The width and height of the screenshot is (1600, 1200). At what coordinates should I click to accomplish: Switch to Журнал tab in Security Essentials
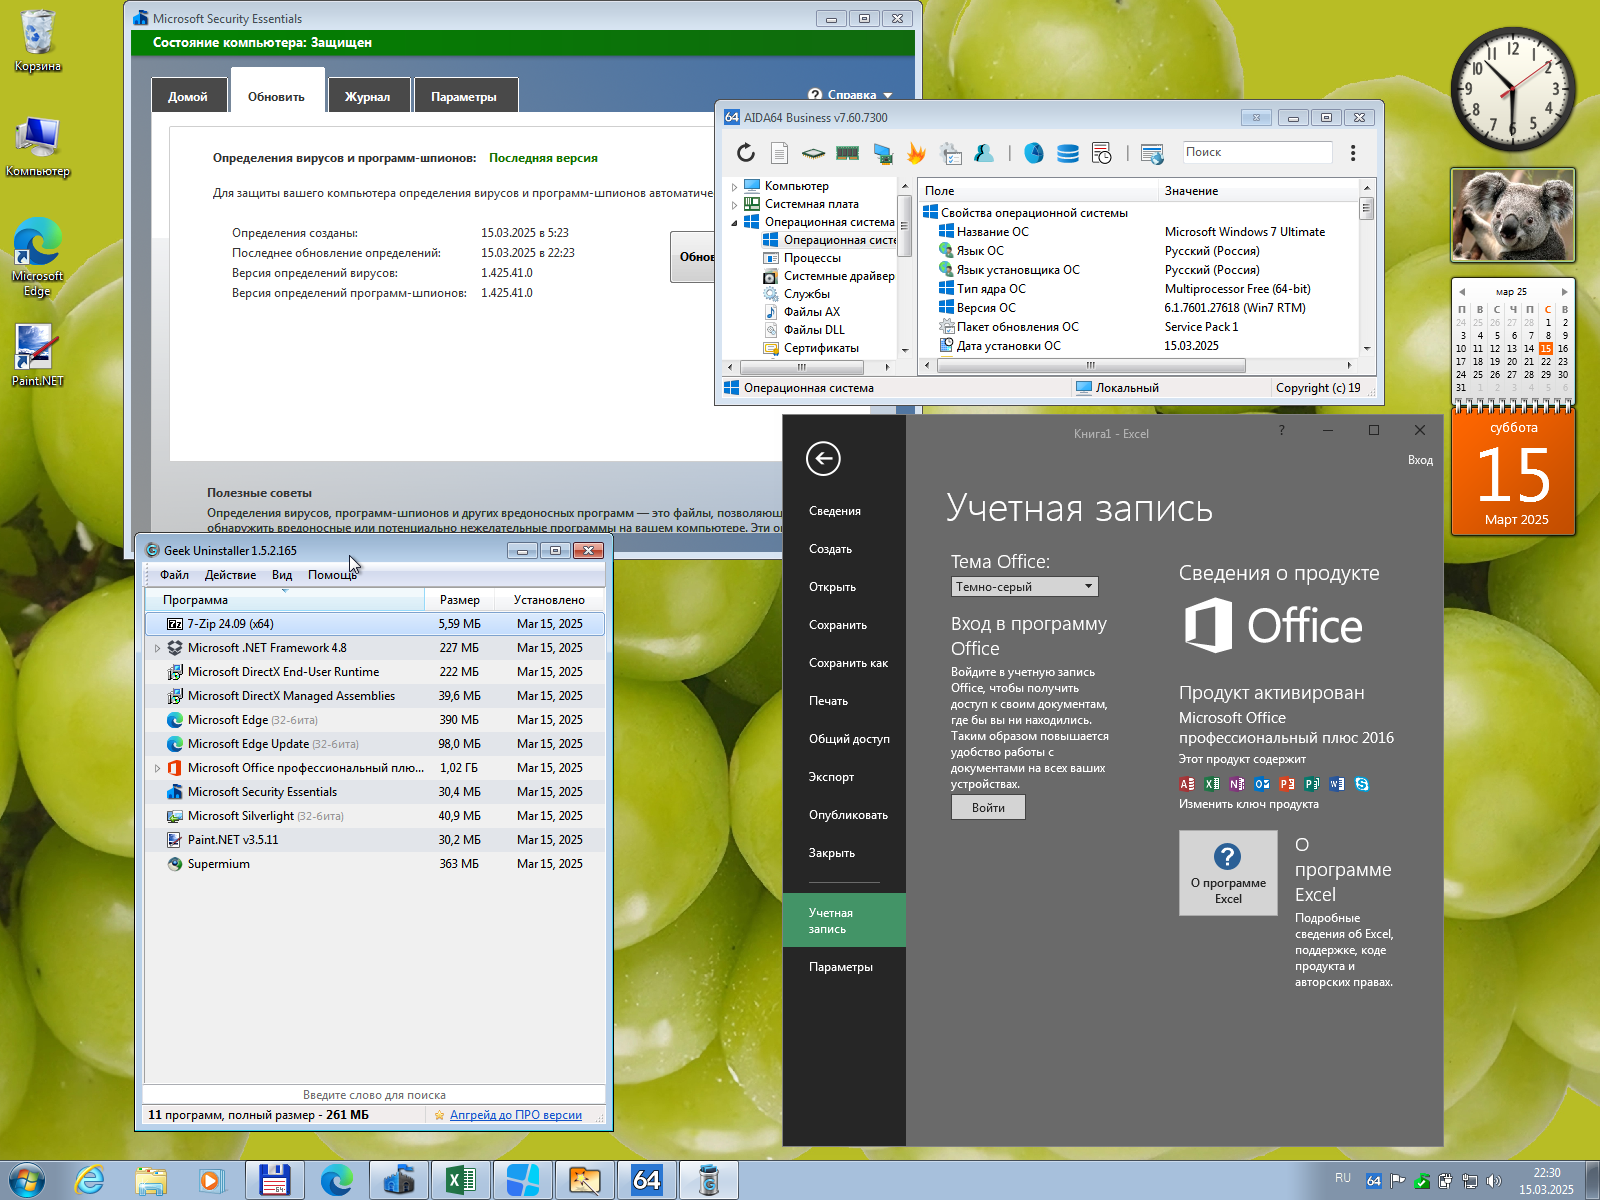click(368, 96)
